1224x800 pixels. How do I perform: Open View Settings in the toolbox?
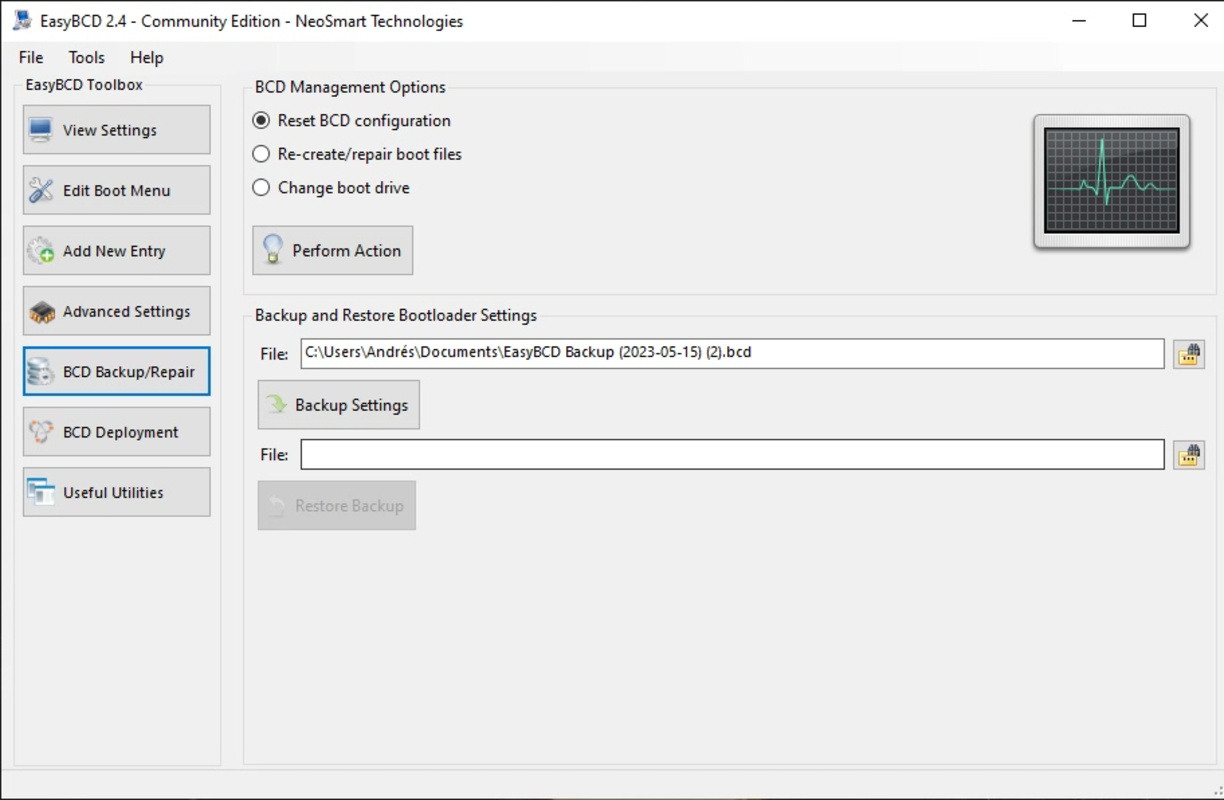click(x=117, y=130)
